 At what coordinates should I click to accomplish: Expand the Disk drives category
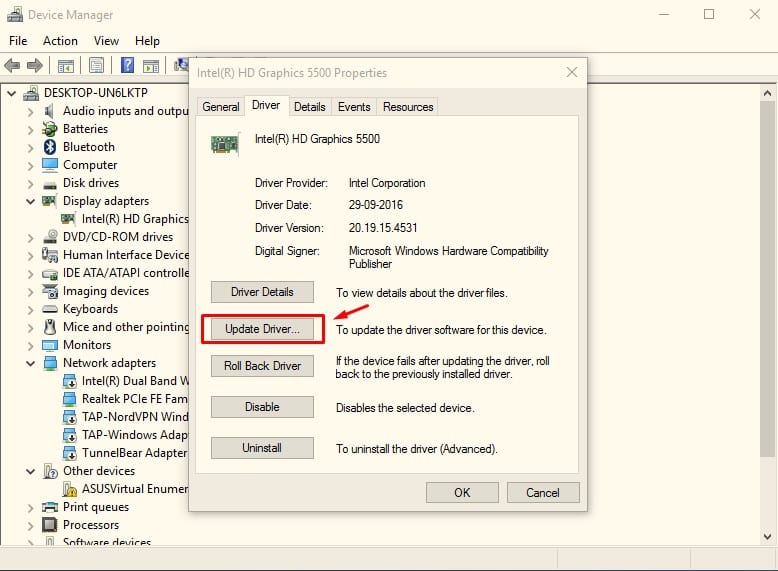[30, 184]
